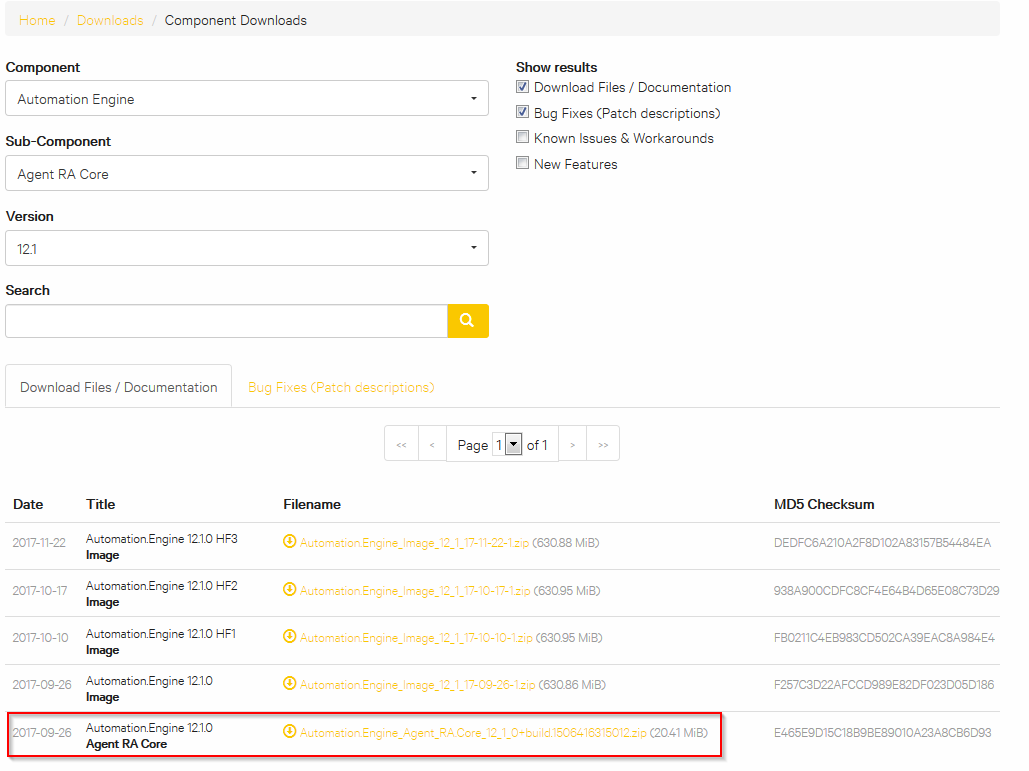This screenshot has width=1029, height=771.
Task: Click inside the Search input field
Action: coord(225,320)
